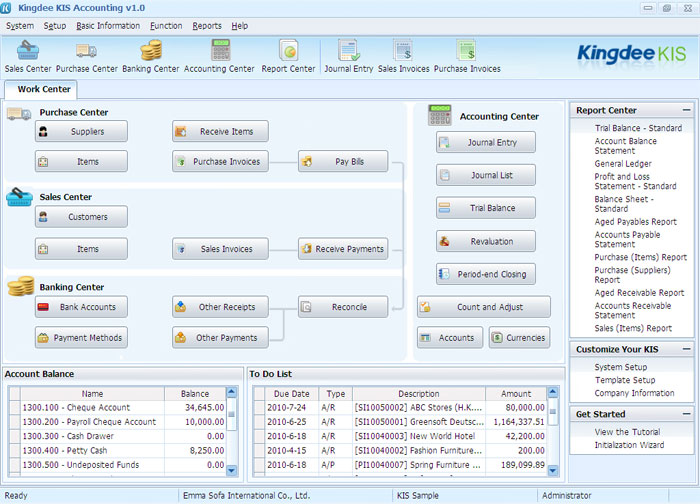Open Balance Sheet - Standard link
700x504 pixels.
(x=624, y=204)
